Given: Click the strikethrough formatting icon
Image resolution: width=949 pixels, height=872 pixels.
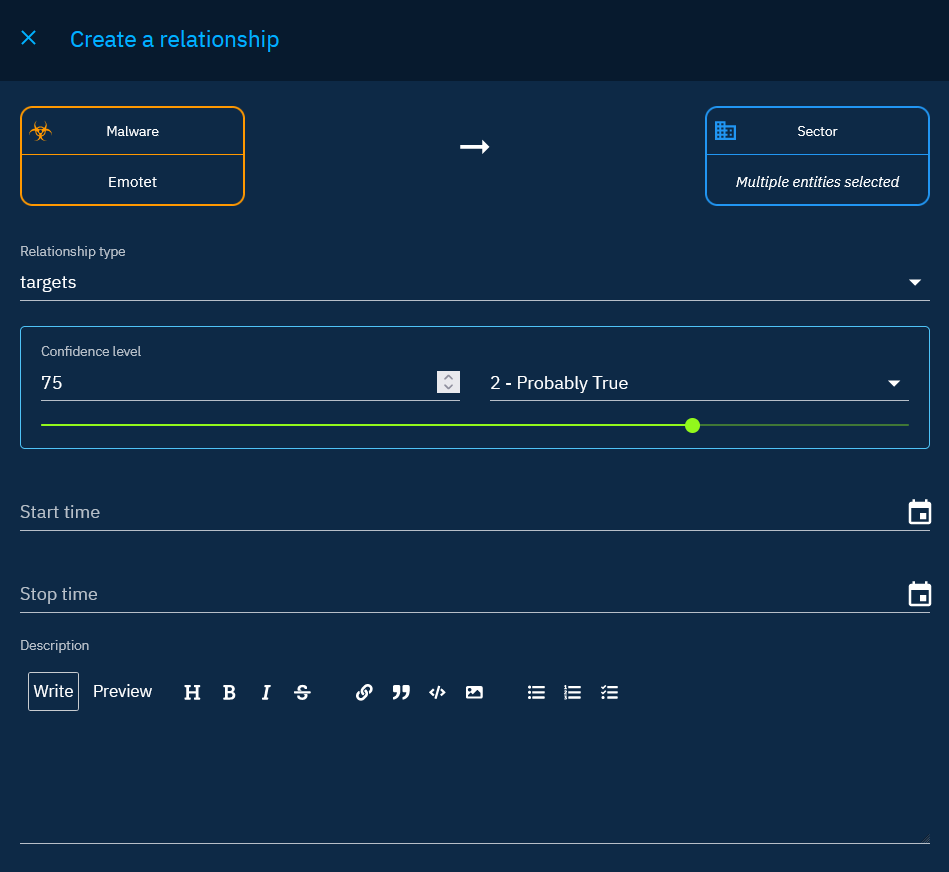Looking at the screenshot, I should (x=302, y=692).
